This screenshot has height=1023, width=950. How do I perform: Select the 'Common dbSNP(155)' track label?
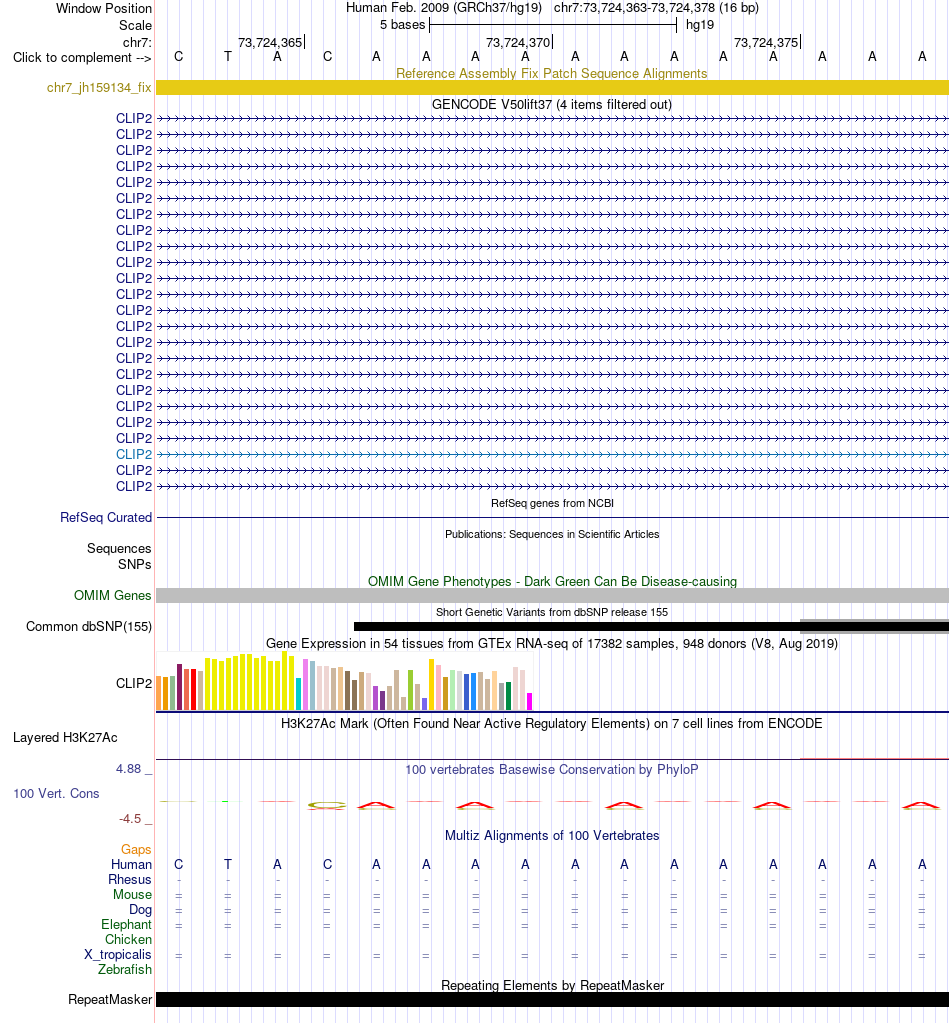[89, 626]
